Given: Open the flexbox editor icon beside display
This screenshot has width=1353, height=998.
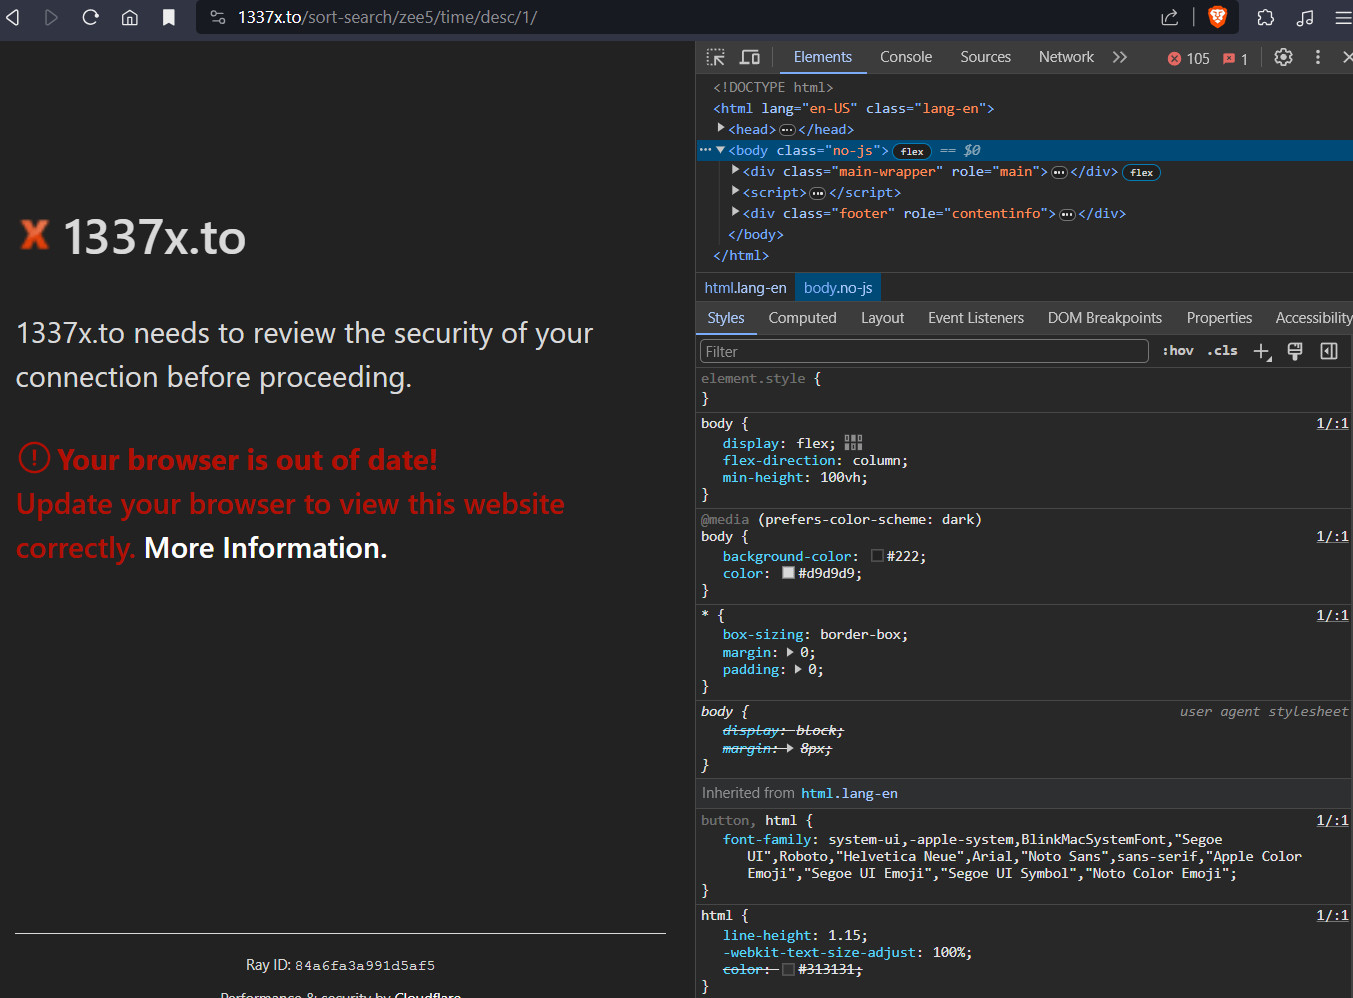Looking at the screenshot, I should (853, 443).
